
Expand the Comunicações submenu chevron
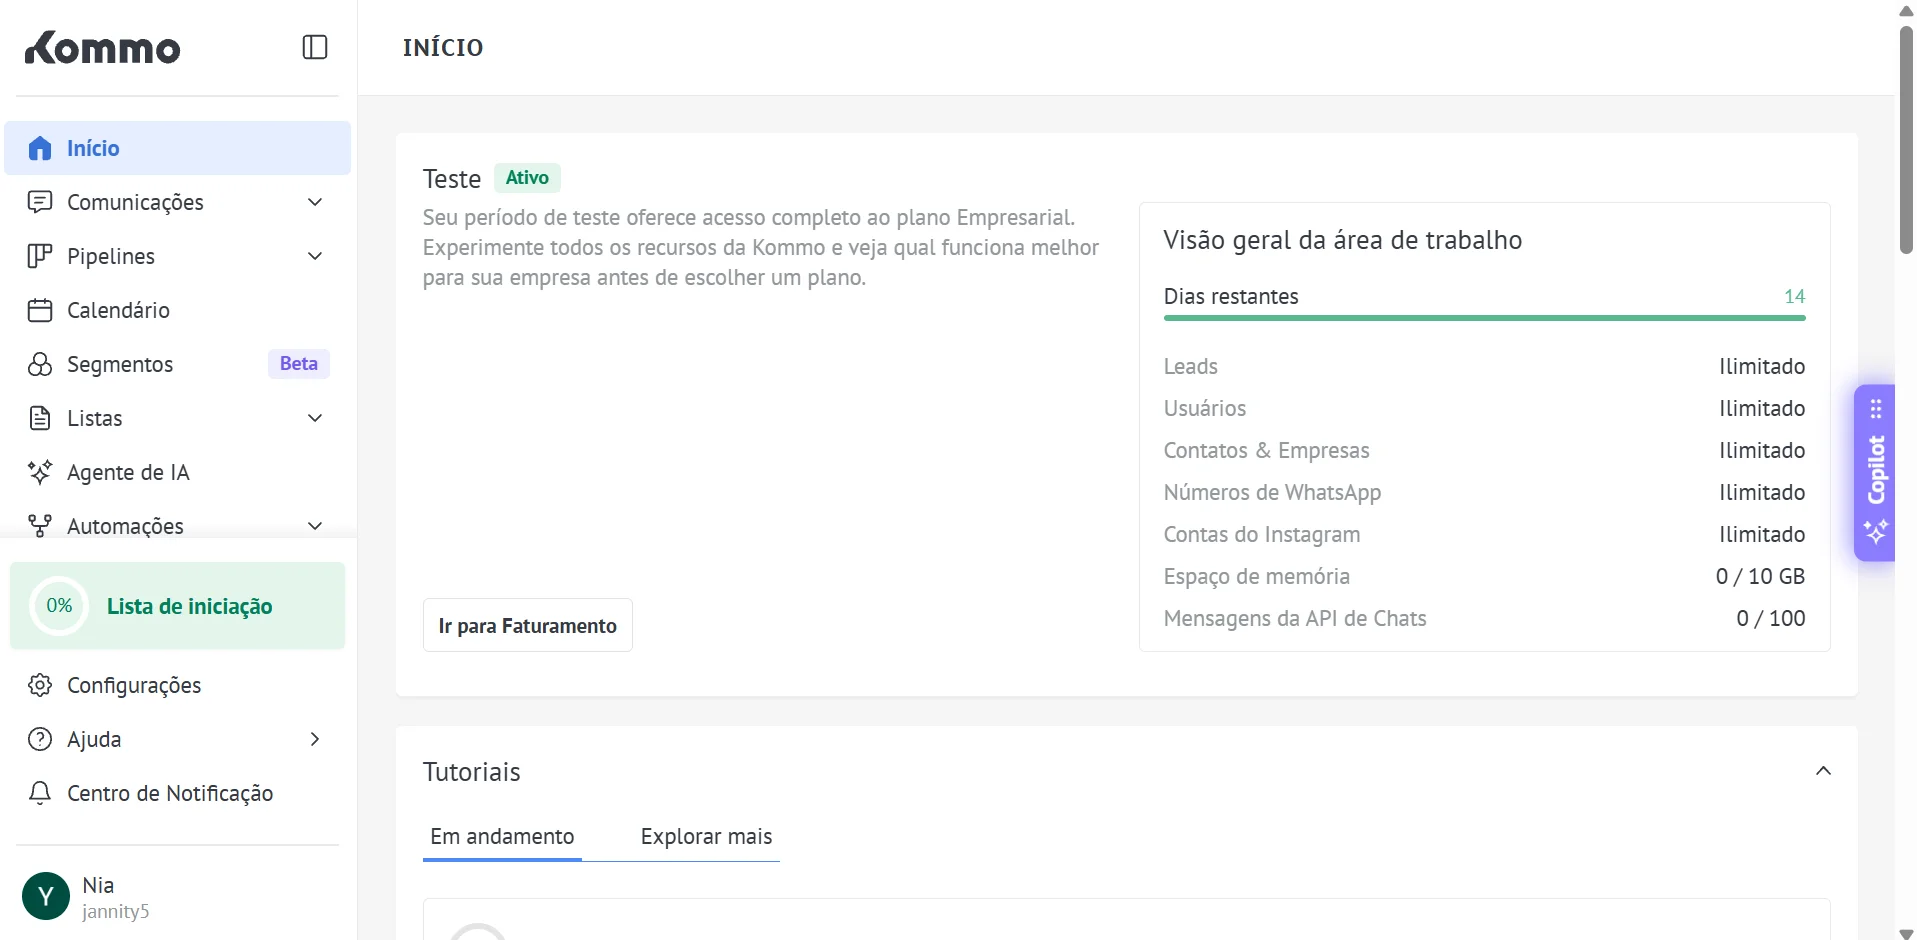(315, 202)
